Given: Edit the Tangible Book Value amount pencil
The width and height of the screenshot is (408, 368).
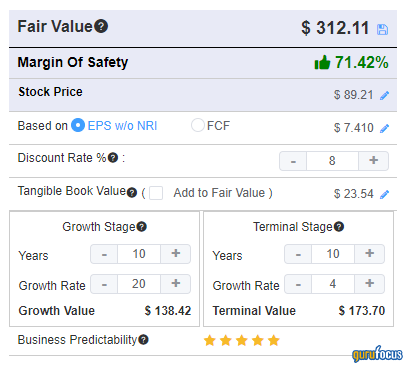Looking at the screenshot, I should pos(384,194).
